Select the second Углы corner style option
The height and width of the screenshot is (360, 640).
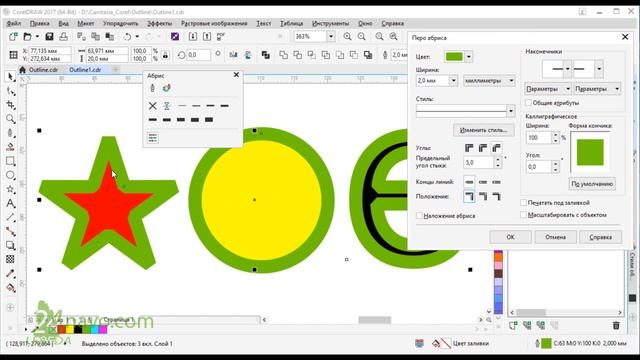tap(482, 148)
